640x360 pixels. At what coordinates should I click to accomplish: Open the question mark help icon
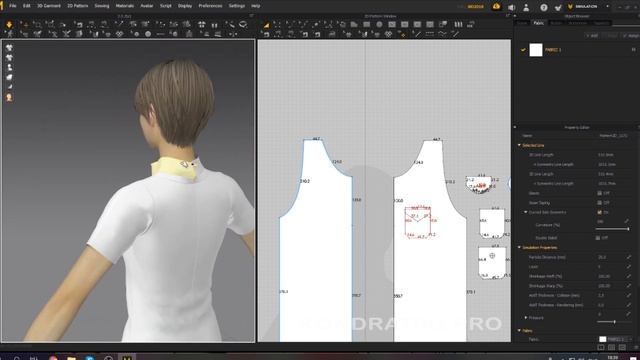point(544,7)
